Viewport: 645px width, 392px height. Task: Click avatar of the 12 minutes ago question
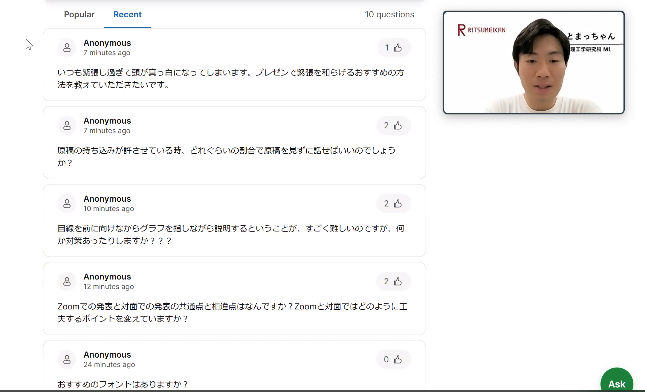(67, 281)
